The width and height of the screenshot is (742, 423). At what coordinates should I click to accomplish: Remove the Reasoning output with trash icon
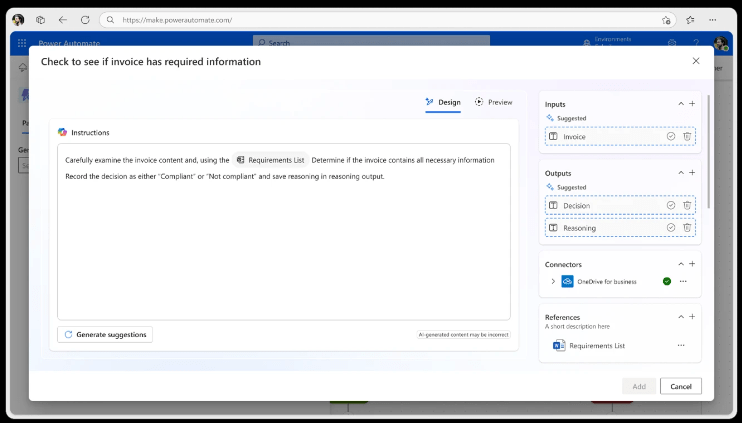(687, 228)
